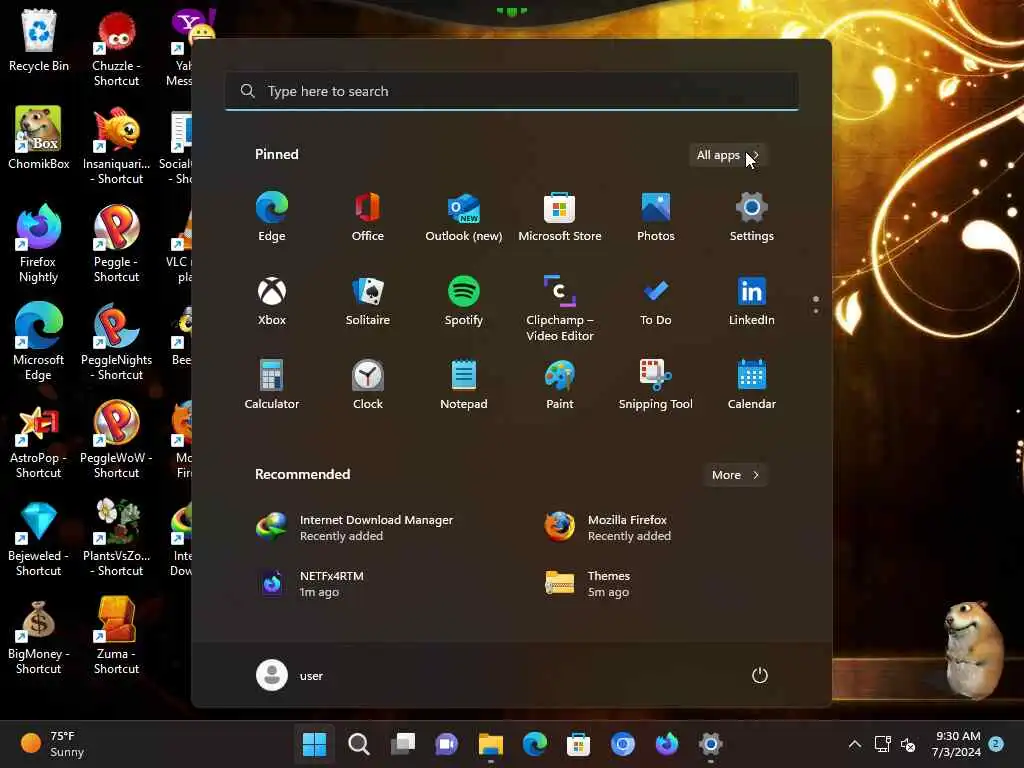Select Chuzzle shortcut on desktop
1024x768 pixels.
[116, 48]
